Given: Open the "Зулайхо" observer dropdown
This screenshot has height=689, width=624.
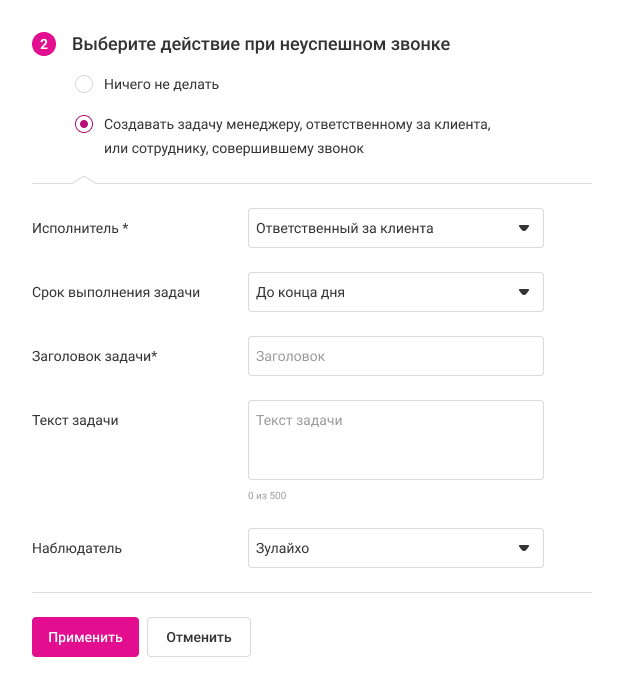Looking at the screenshot, I should tap(395, 548).
